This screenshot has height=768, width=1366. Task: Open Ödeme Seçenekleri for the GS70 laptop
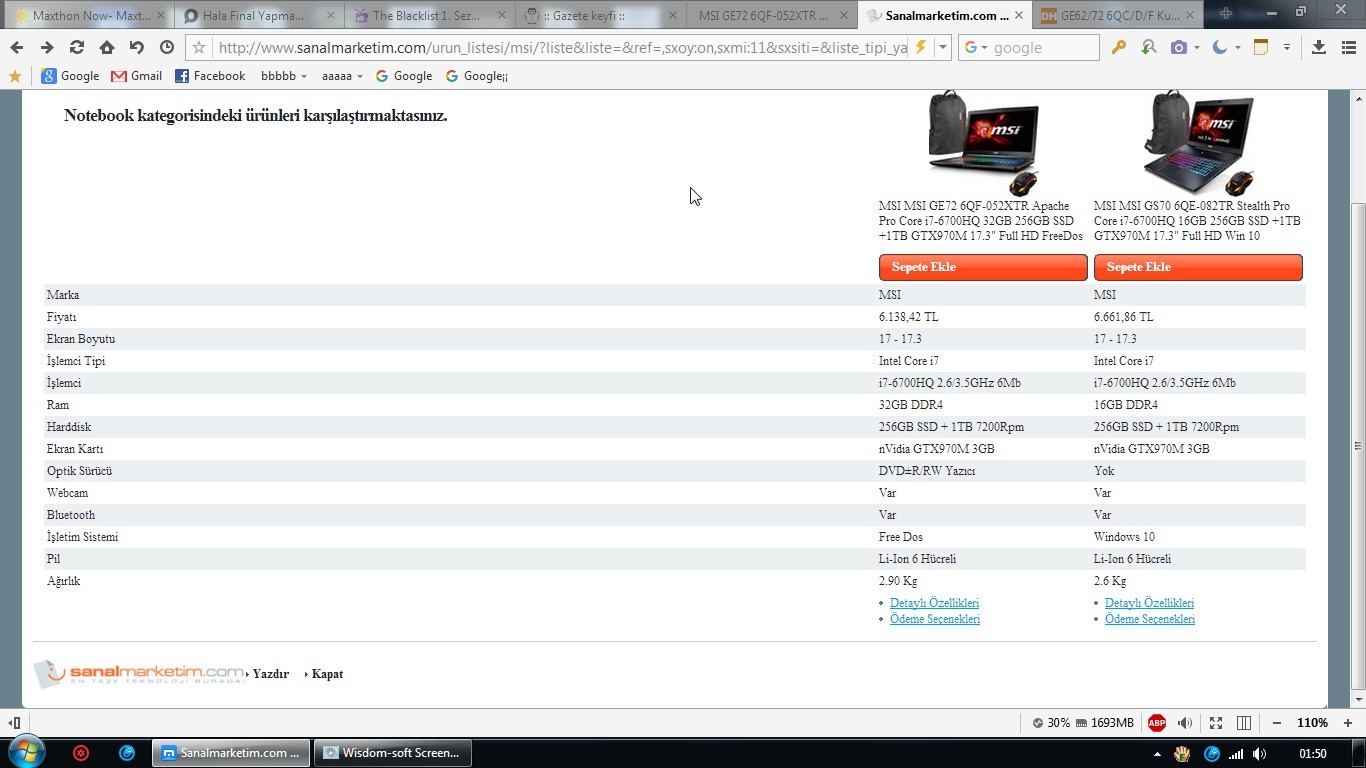pyautogui.click(x=1150, y=619)
